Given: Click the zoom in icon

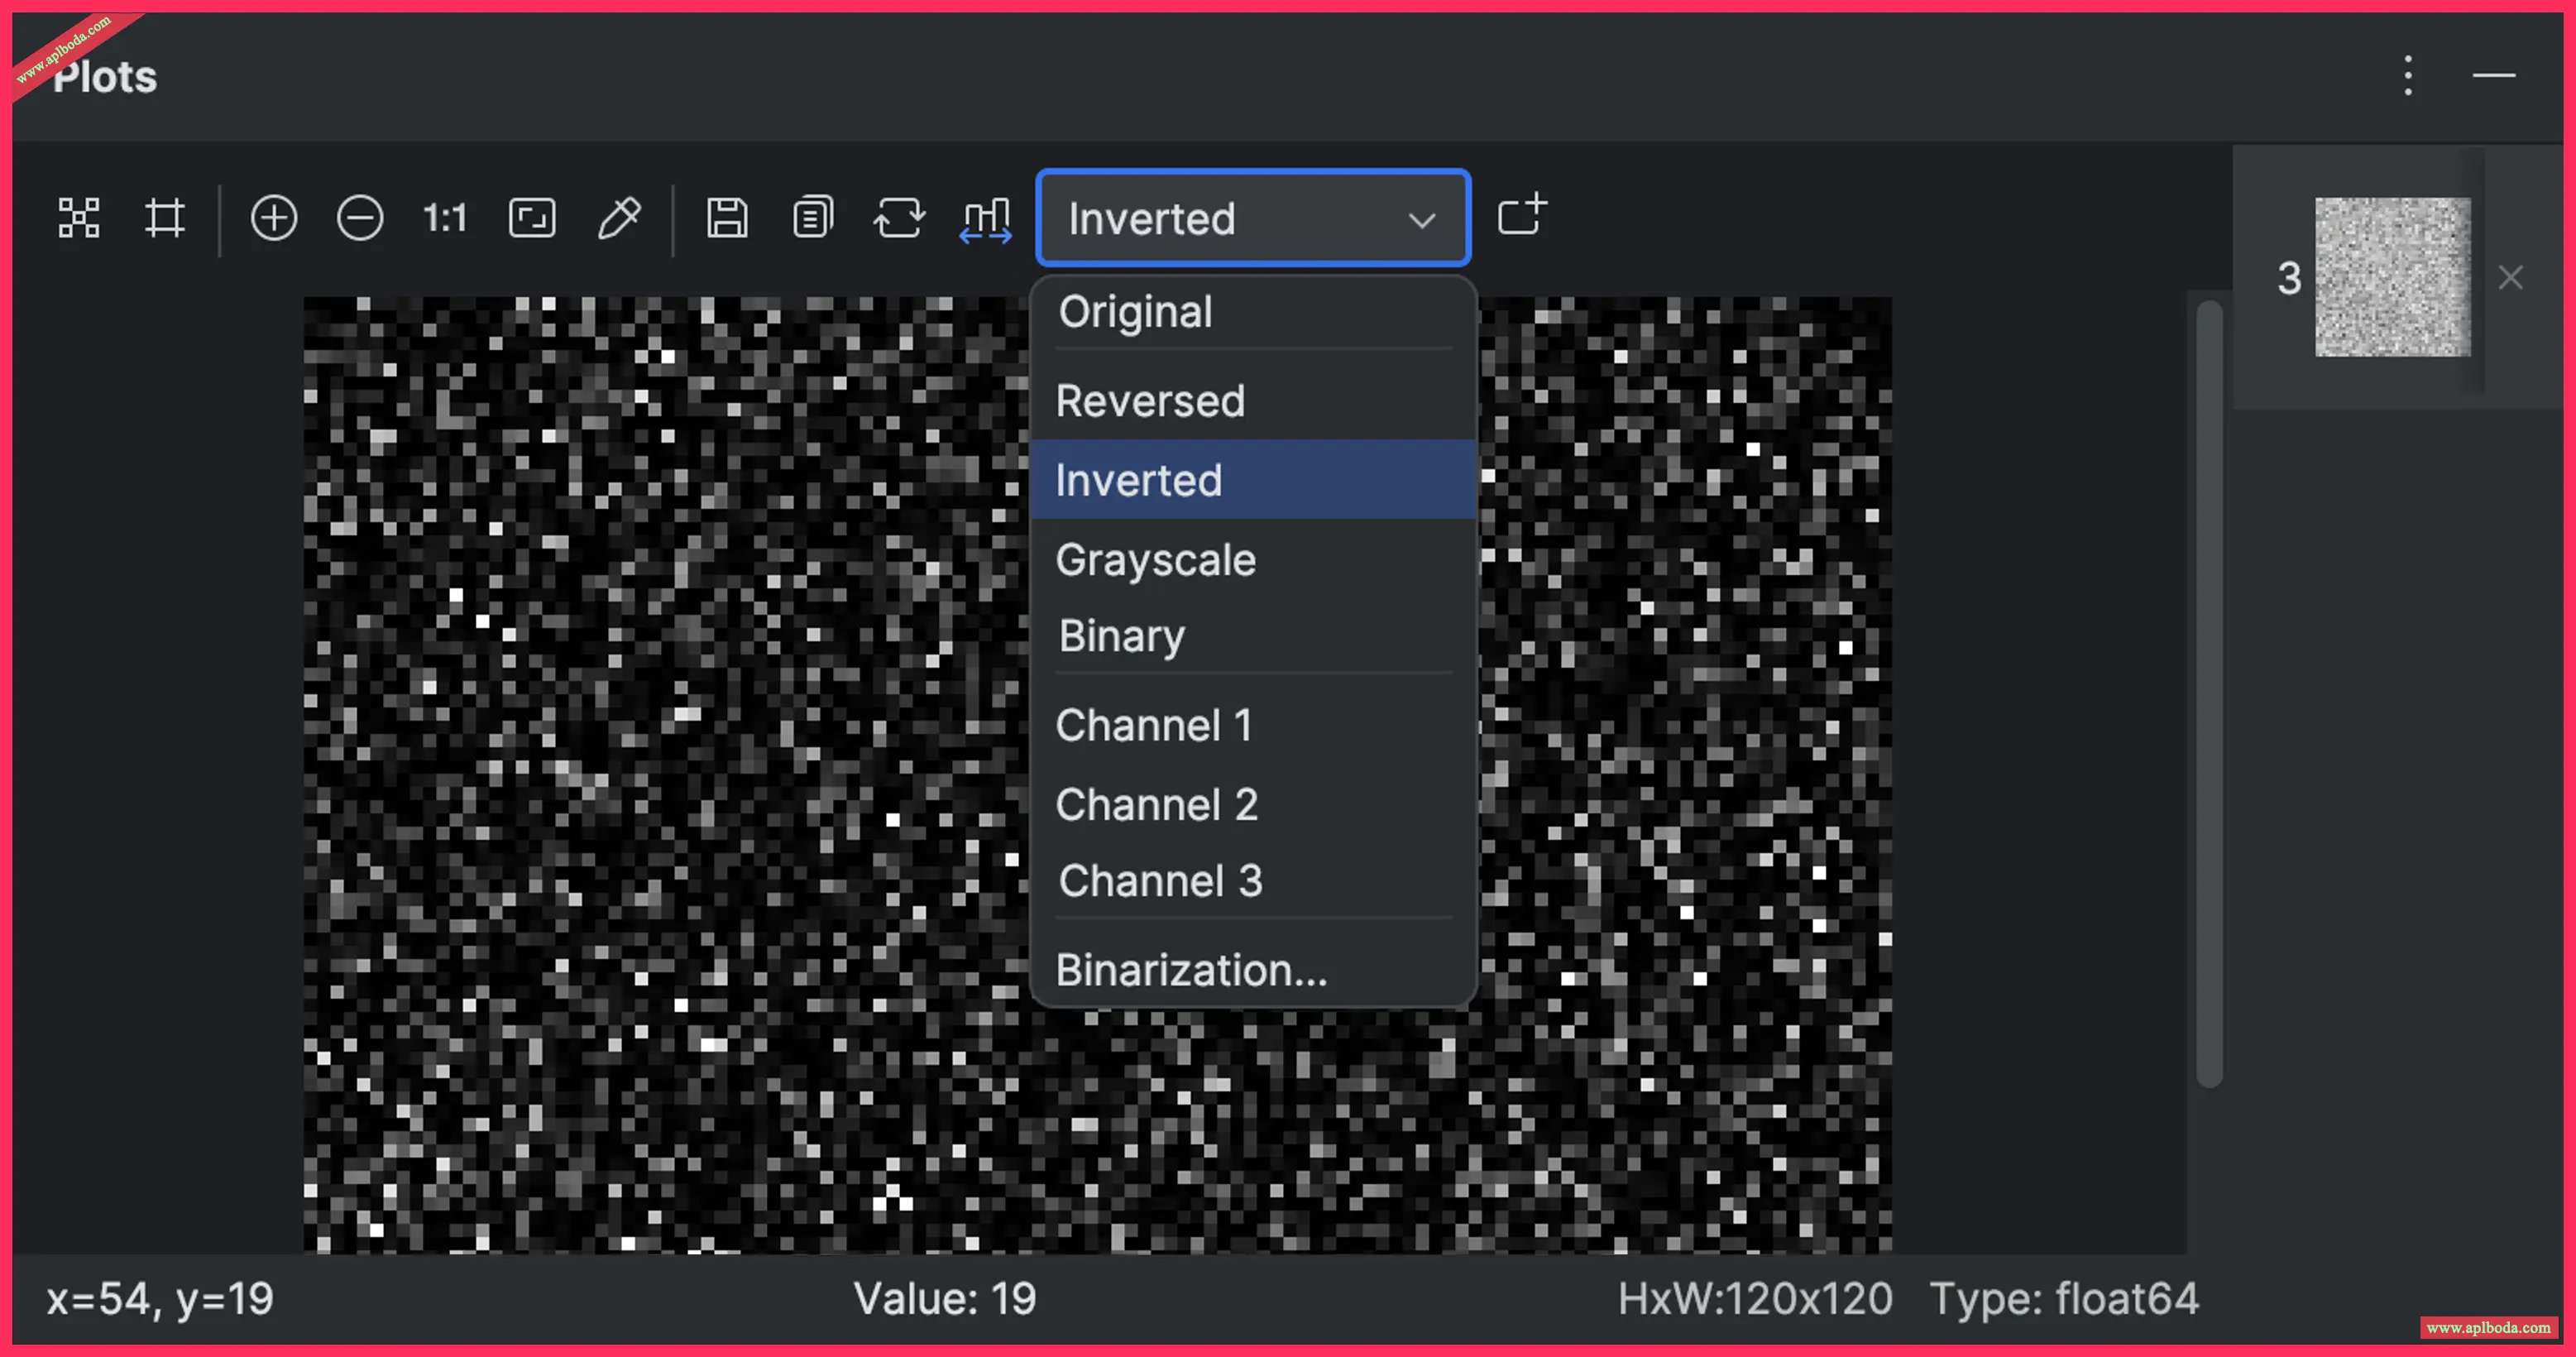Looking at the screenshot, I should click(273, 218).
